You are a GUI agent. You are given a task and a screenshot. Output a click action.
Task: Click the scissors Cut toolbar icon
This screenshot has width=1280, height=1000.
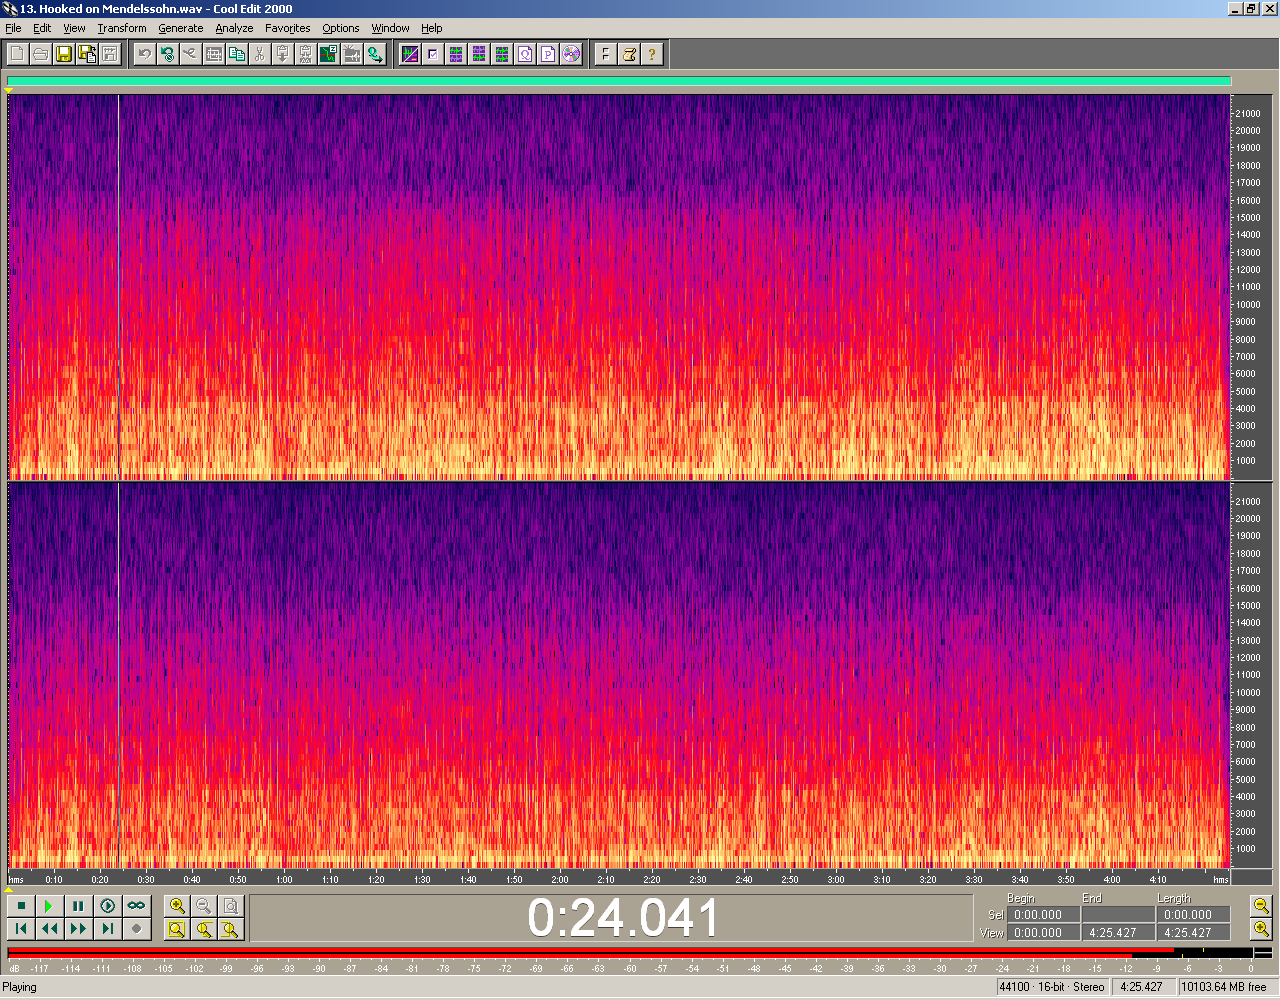tap(259, 54)
